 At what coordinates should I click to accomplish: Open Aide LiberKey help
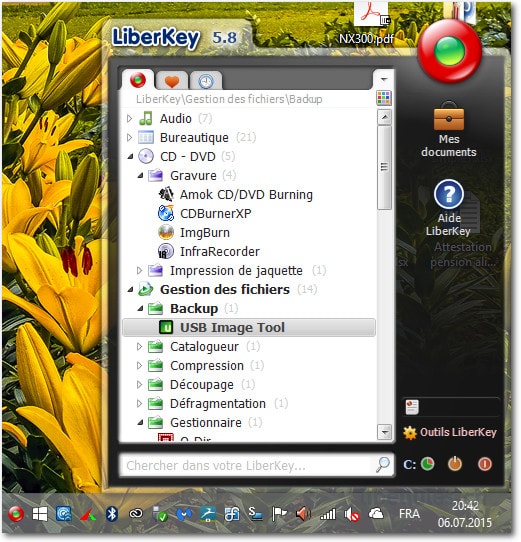click(x=449, y=208)
